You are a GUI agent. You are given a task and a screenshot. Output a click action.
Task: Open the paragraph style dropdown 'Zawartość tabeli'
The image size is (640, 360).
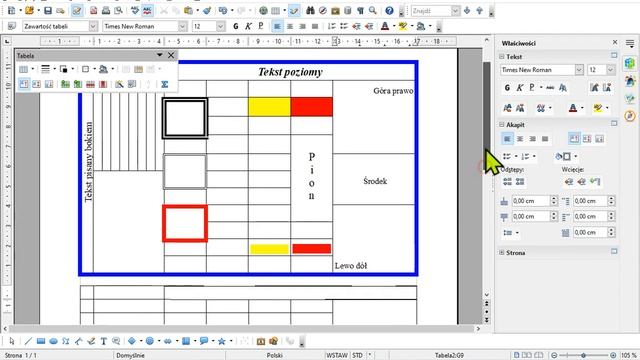[93, 26]
